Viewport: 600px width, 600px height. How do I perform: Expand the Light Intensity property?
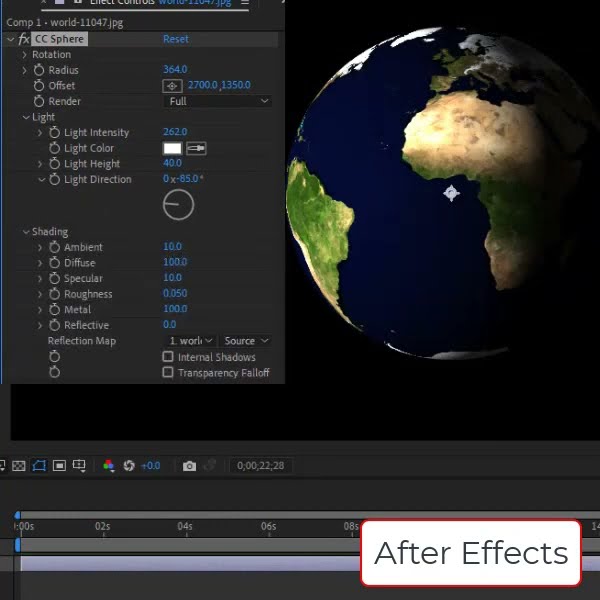[40, 133]
